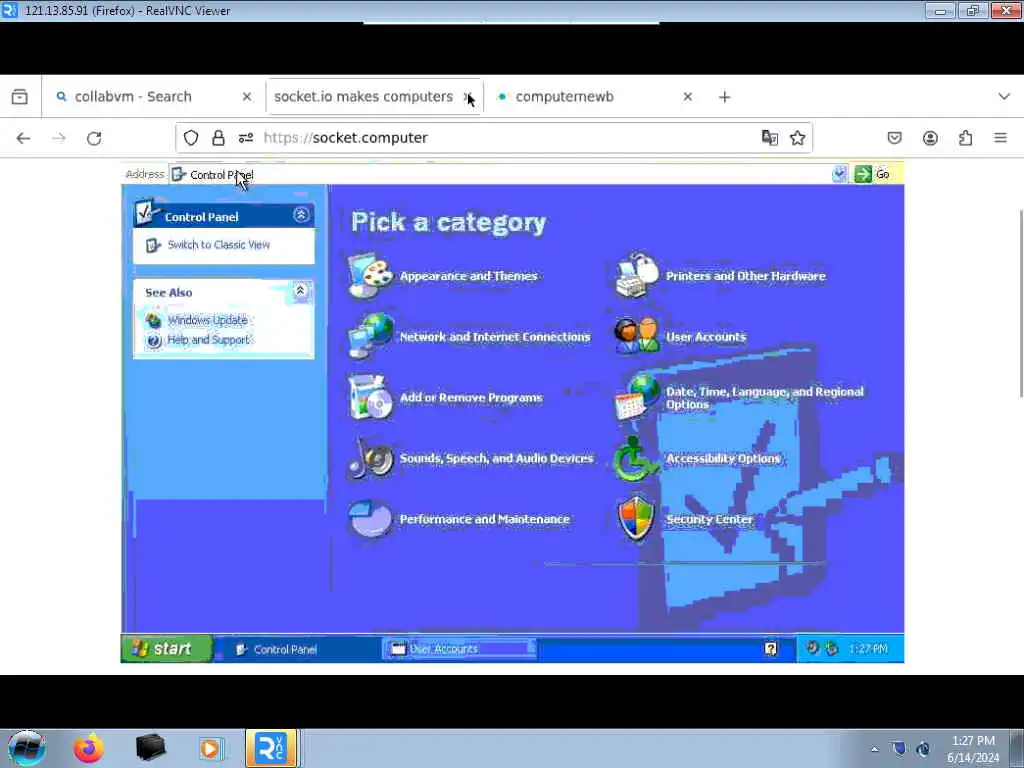Collapse the Control Panel sidebar section
Viewport: 1024px width, 768px height.
click(x=301, y=215)
